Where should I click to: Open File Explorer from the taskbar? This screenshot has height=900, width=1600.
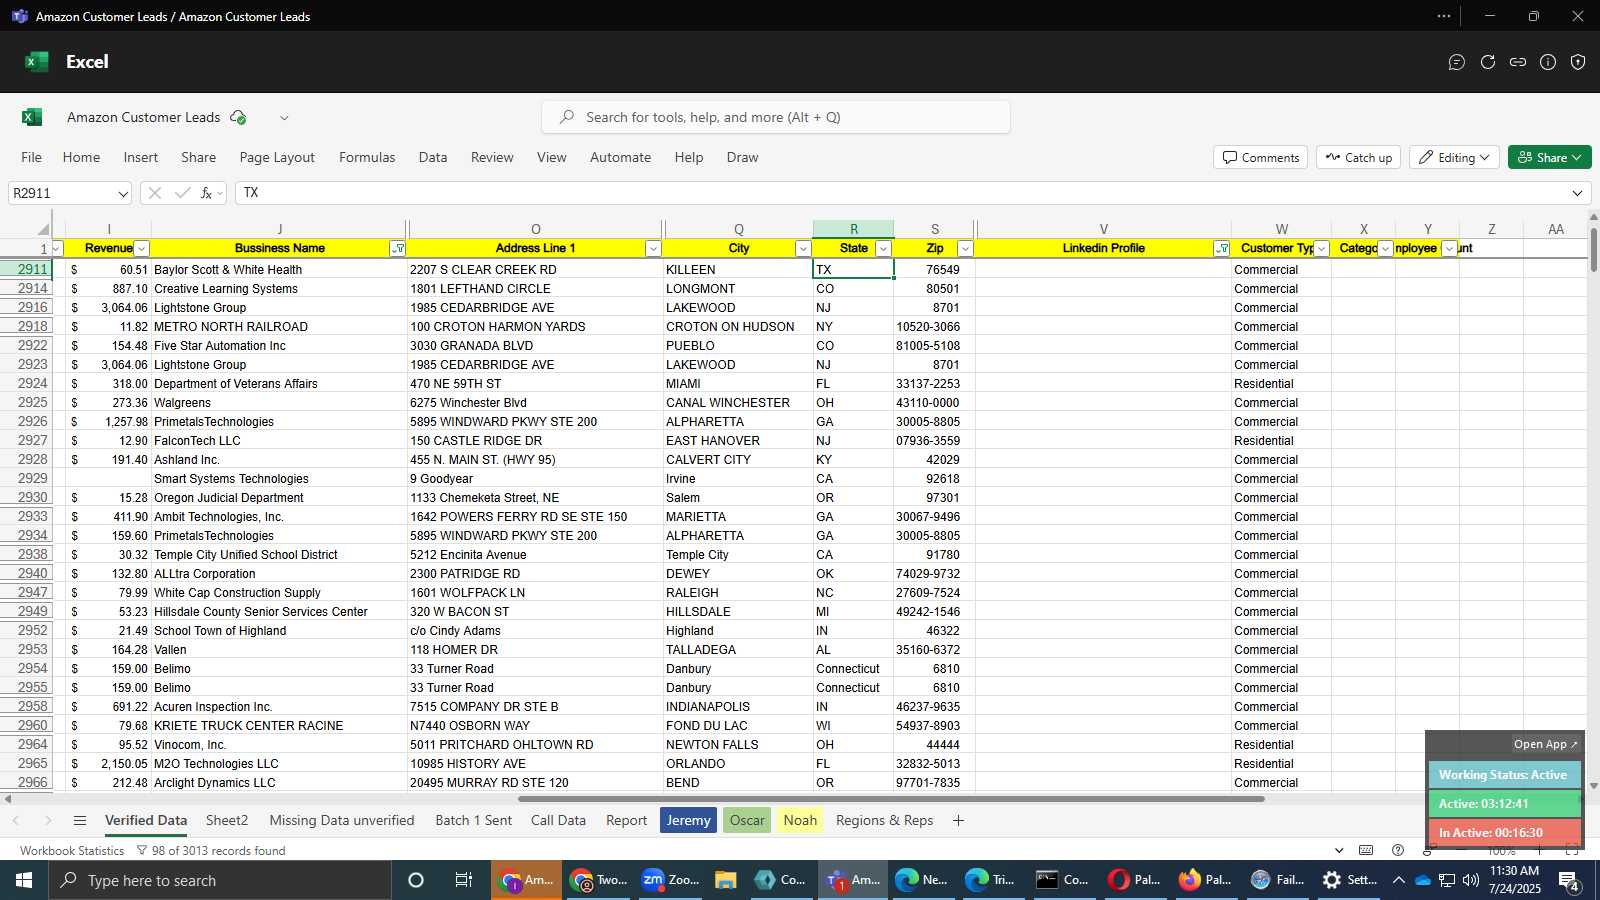point(726,880)
